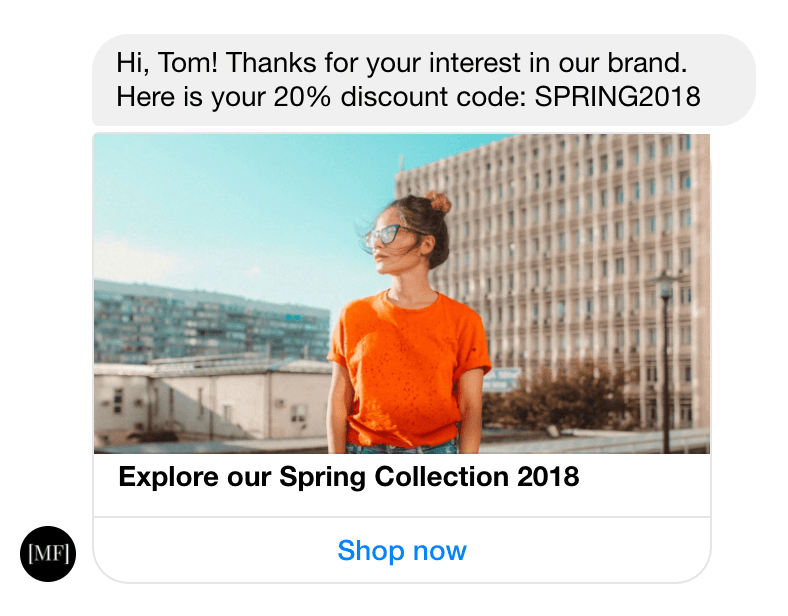Click the word "brand." in message bubble

647,63
